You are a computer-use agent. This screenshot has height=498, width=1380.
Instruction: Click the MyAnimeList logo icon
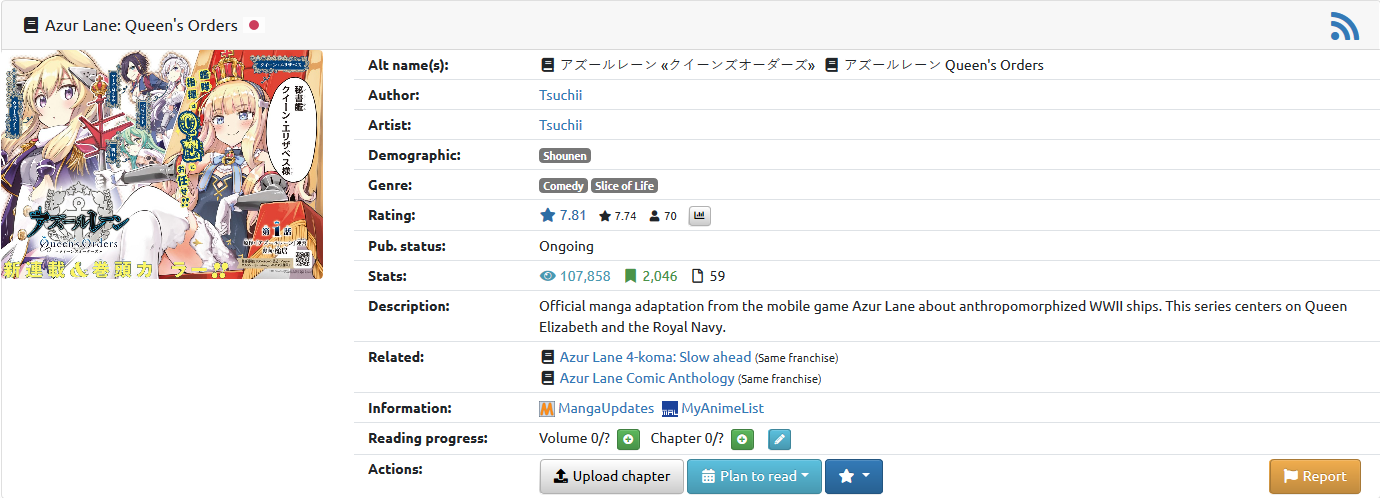point(670,409)
